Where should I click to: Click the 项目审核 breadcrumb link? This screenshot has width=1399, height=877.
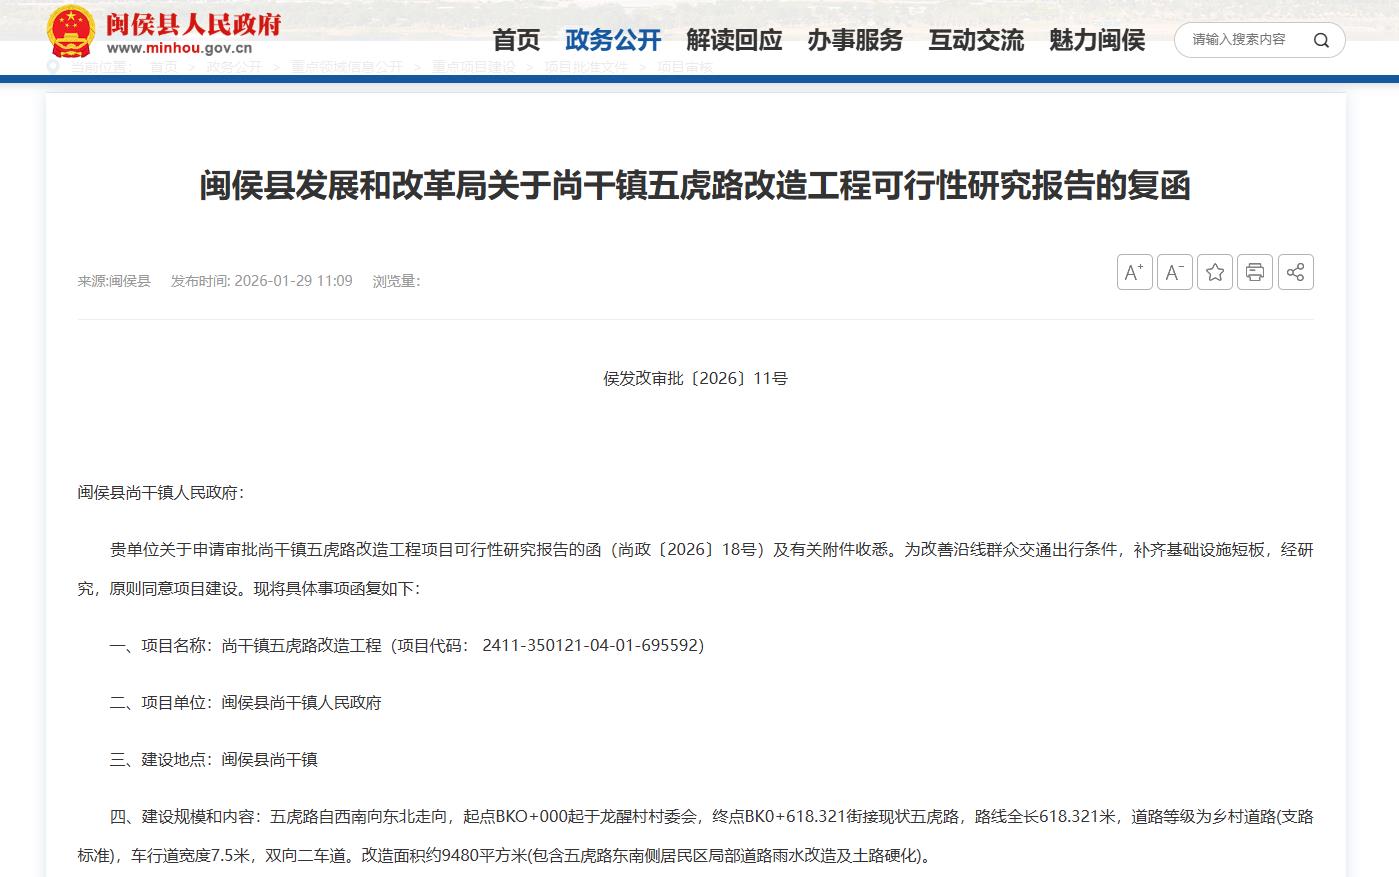click(x=685, y=67)
